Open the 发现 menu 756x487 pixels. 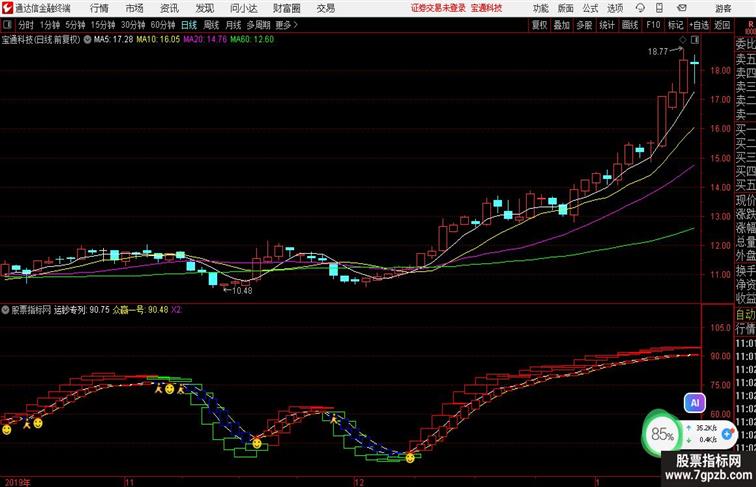[204, 8]
